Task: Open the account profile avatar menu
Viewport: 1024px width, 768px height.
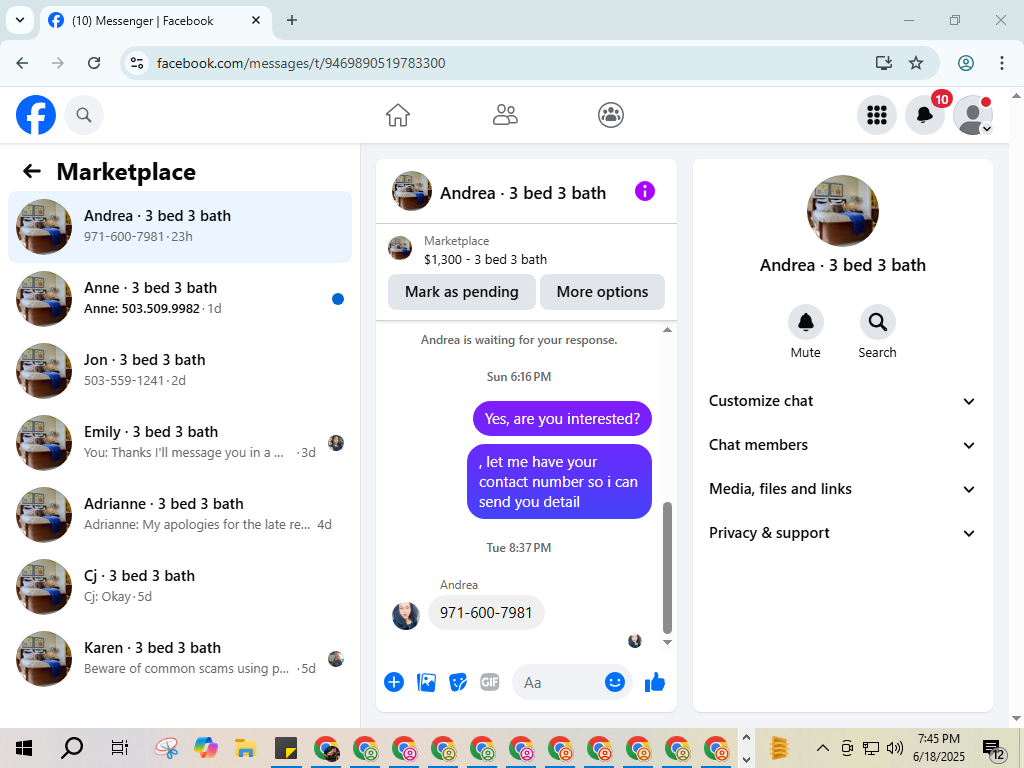Action: [x=973, y=115]
